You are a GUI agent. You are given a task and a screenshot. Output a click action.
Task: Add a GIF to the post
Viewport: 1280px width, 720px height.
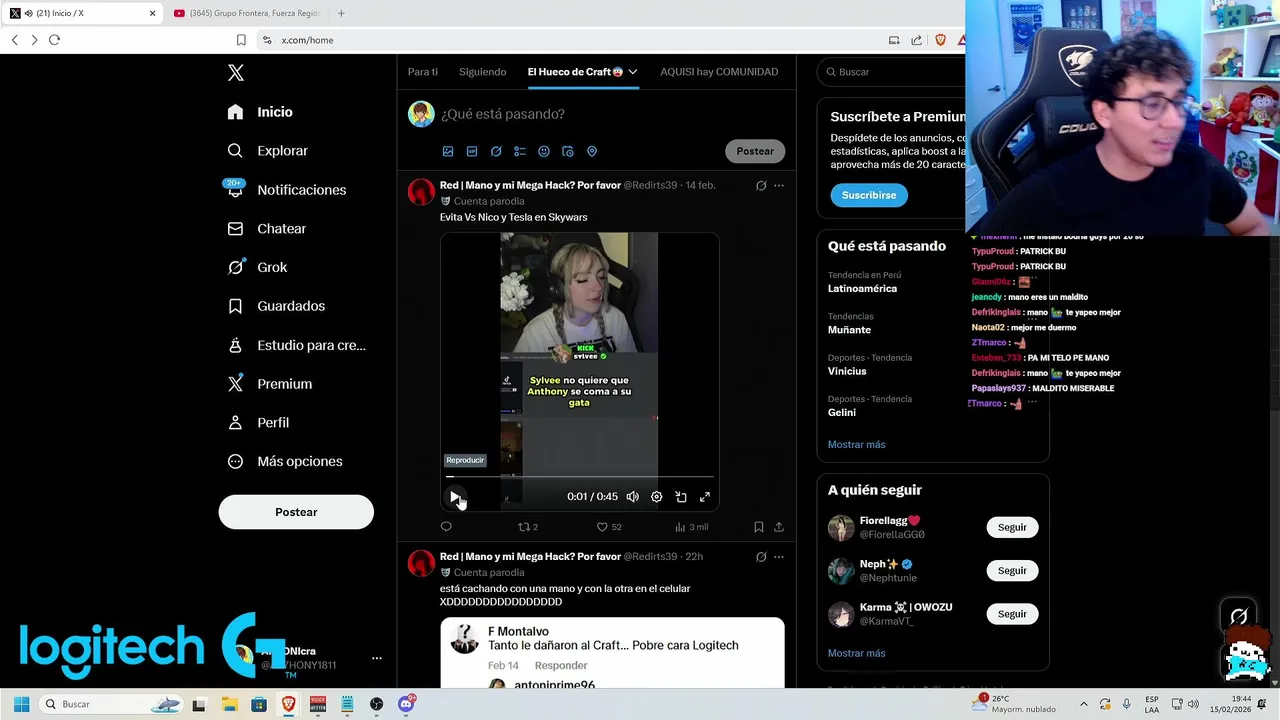tap(472, 151)
